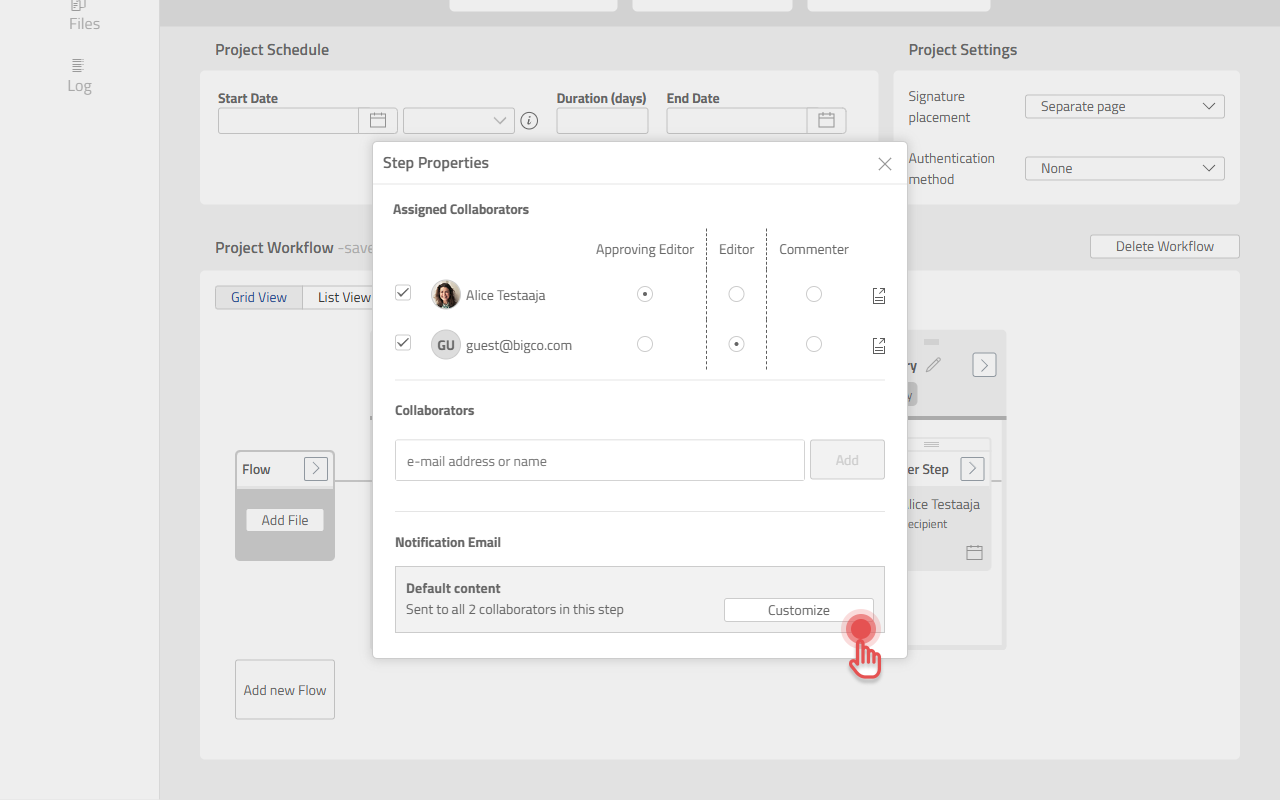Select Editor role for Alice Testaaja

[x=736, y=294]
